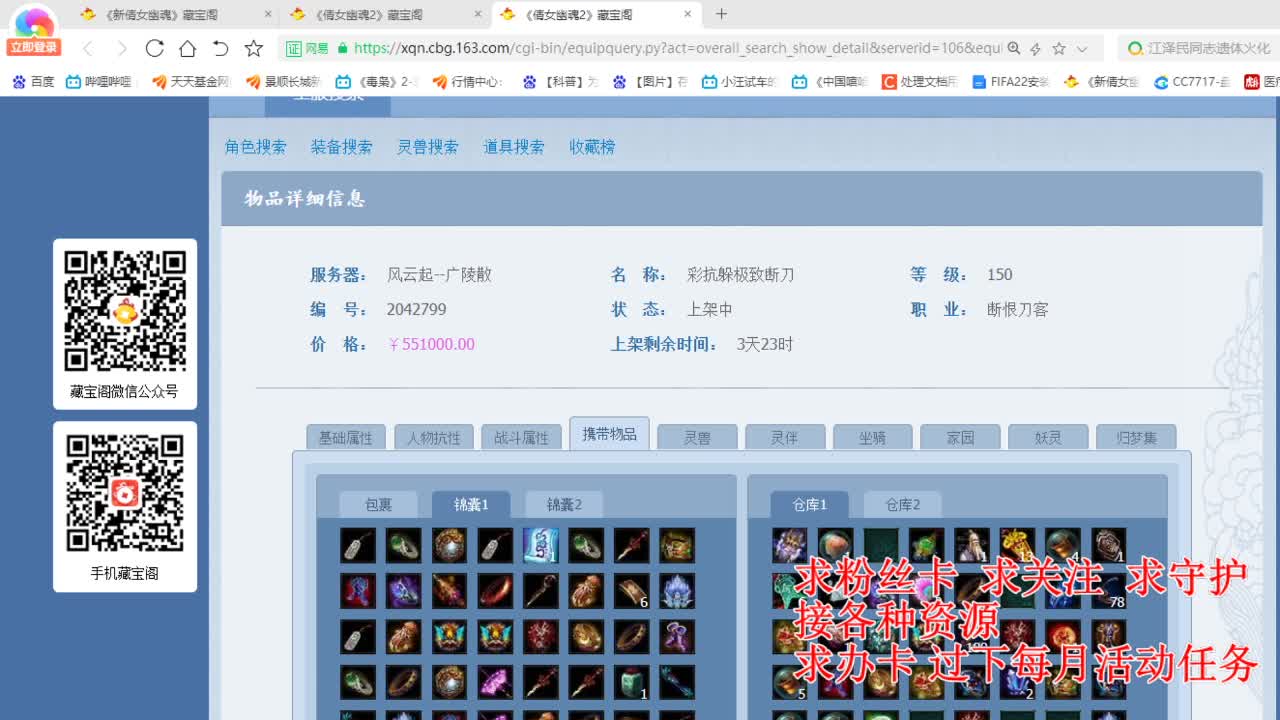Select the warehouse item showing count 2
The height and width of the screenshot is (720, 1280).
pyautogui.click(x=1017, y=683)
